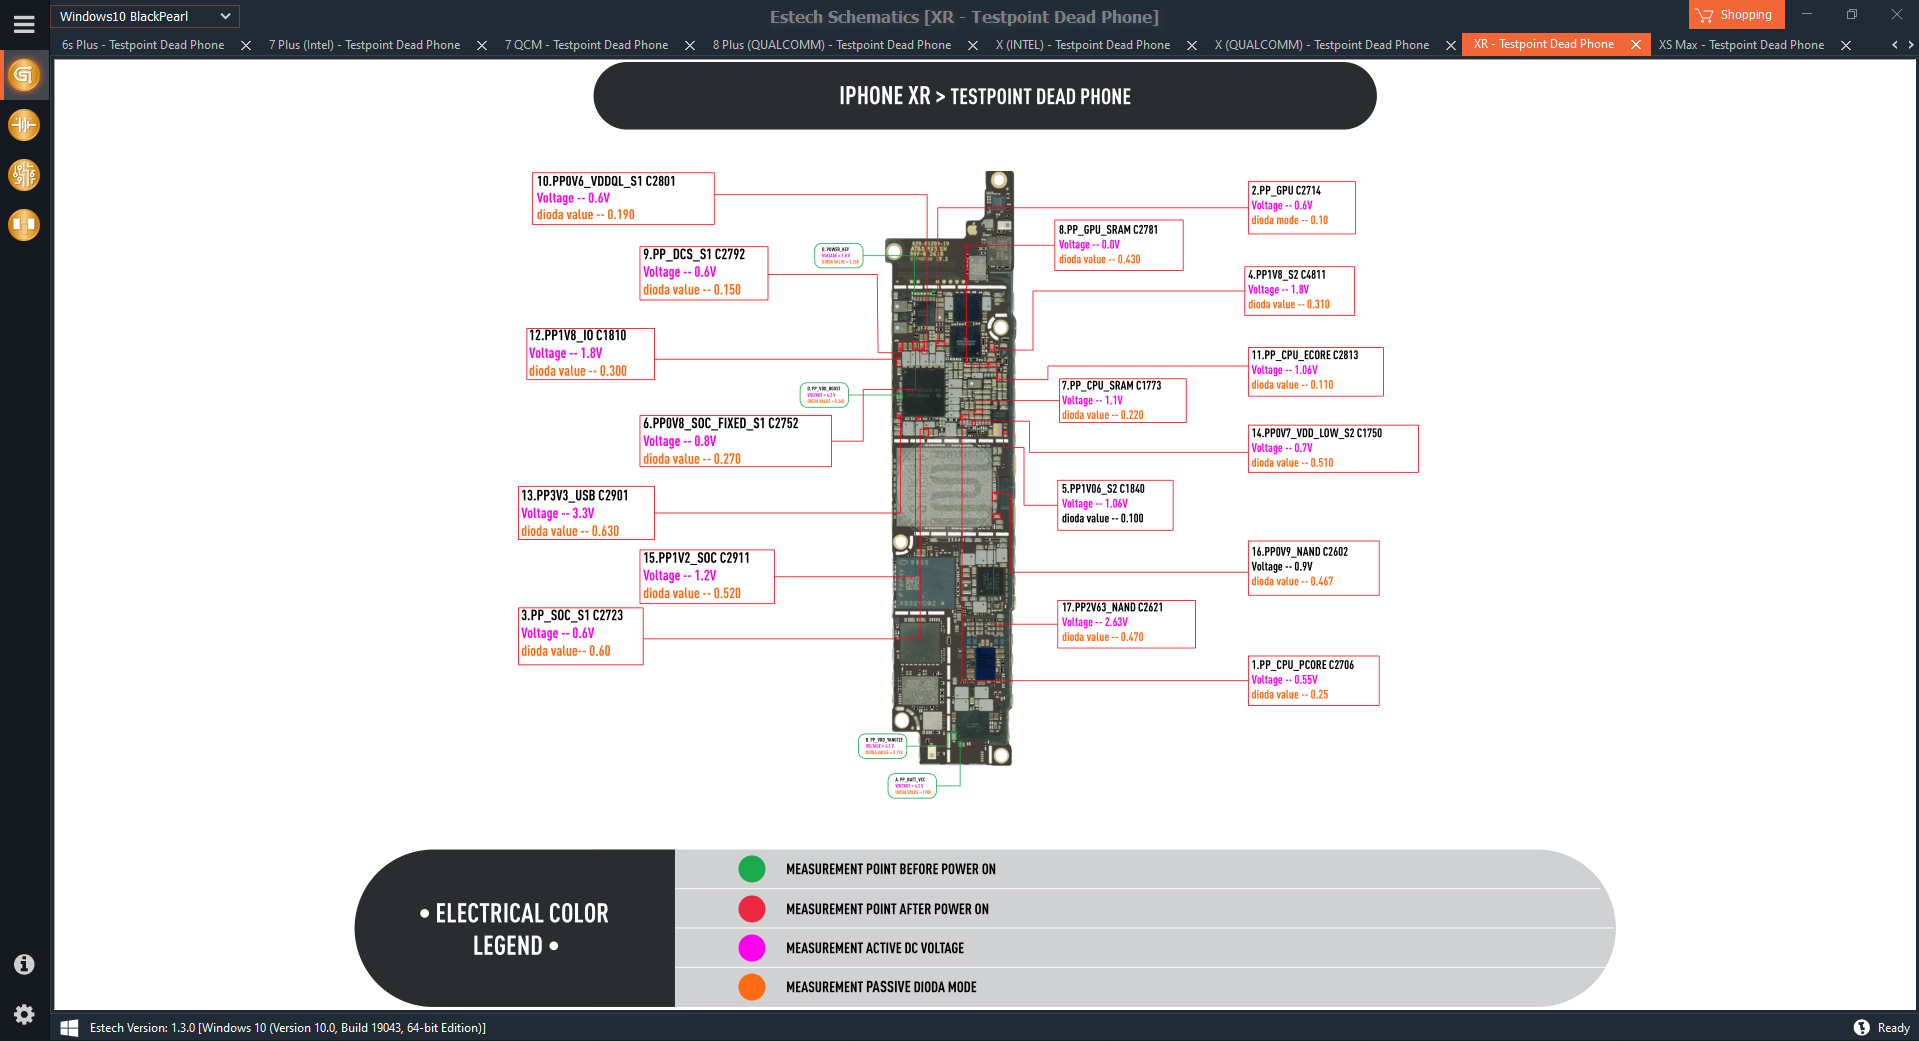1919x1041 pixels.
Task: Click the 16.PP0V9_NAND C2602 label
Action: click(1314, 567)
